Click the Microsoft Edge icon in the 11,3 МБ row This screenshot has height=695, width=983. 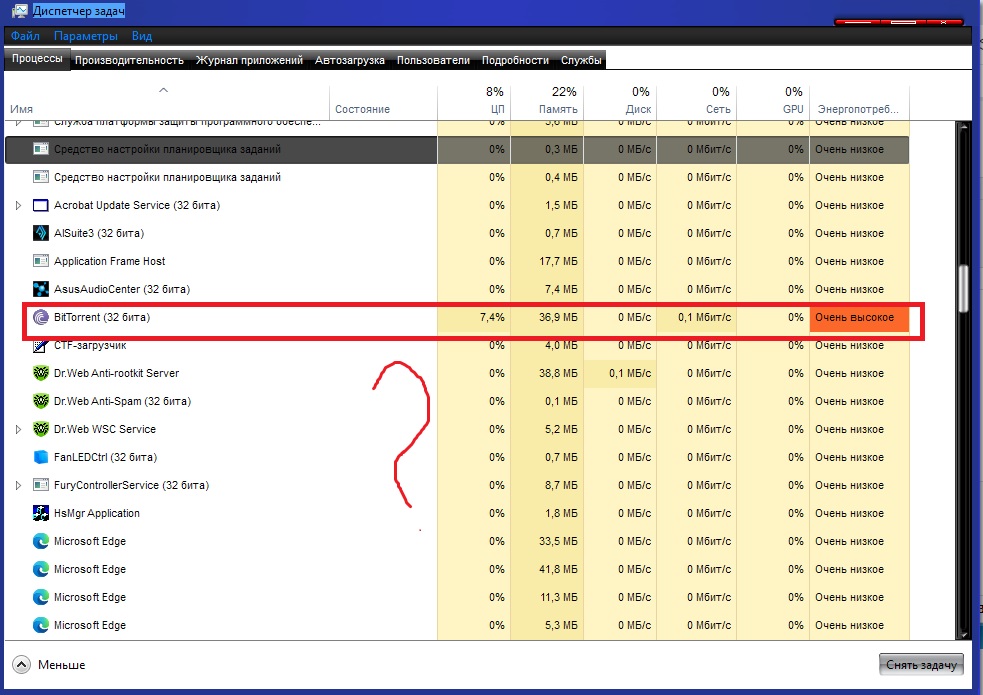[41, 597]
